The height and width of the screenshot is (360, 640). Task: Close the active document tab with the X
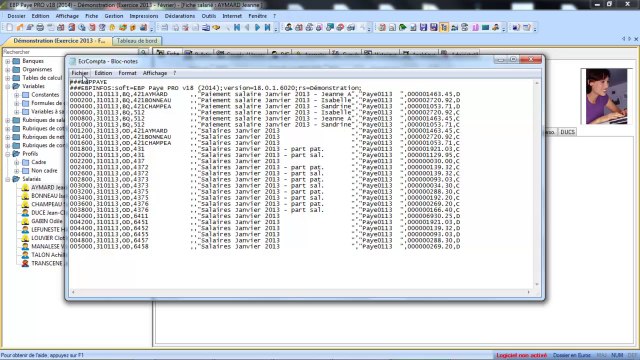[636, 39]
